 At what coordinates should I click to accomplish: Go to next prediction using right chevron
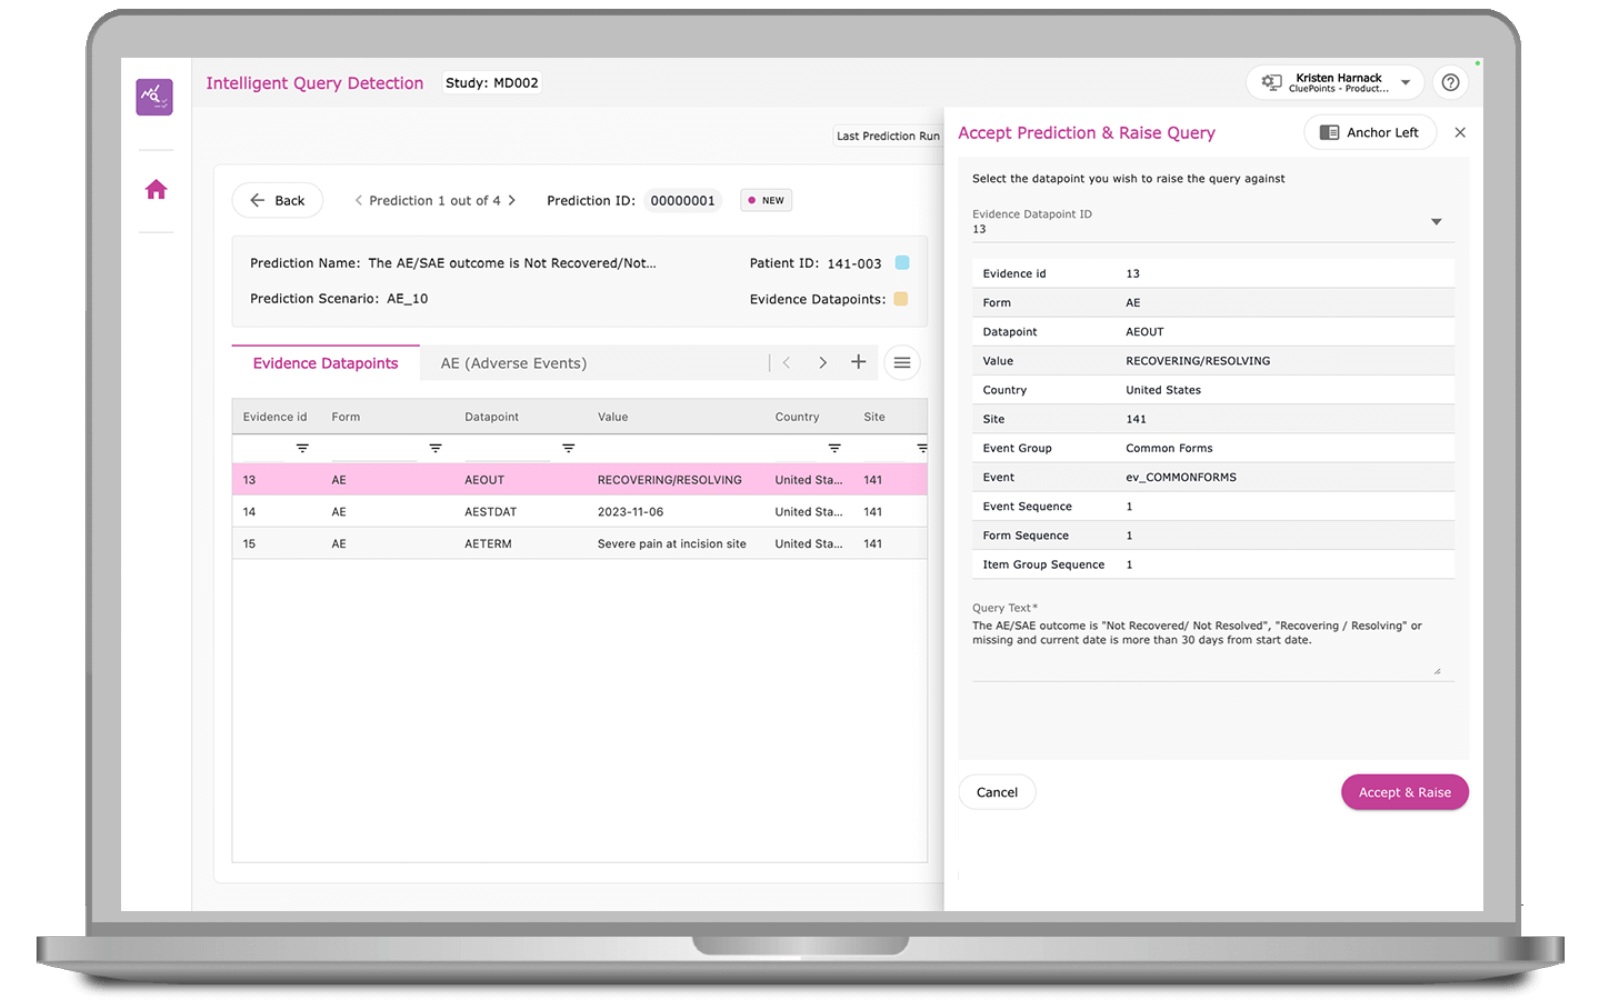[x=512, y=200]
